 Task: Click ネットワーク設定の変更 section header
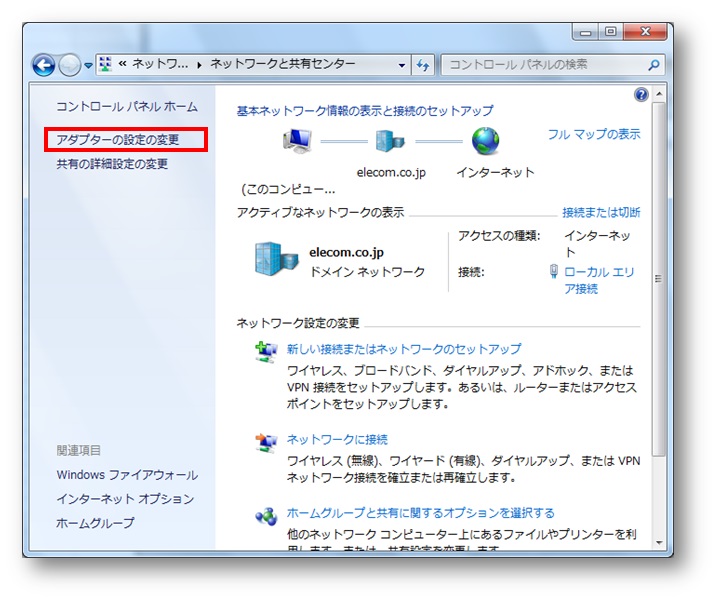point(298,323)
